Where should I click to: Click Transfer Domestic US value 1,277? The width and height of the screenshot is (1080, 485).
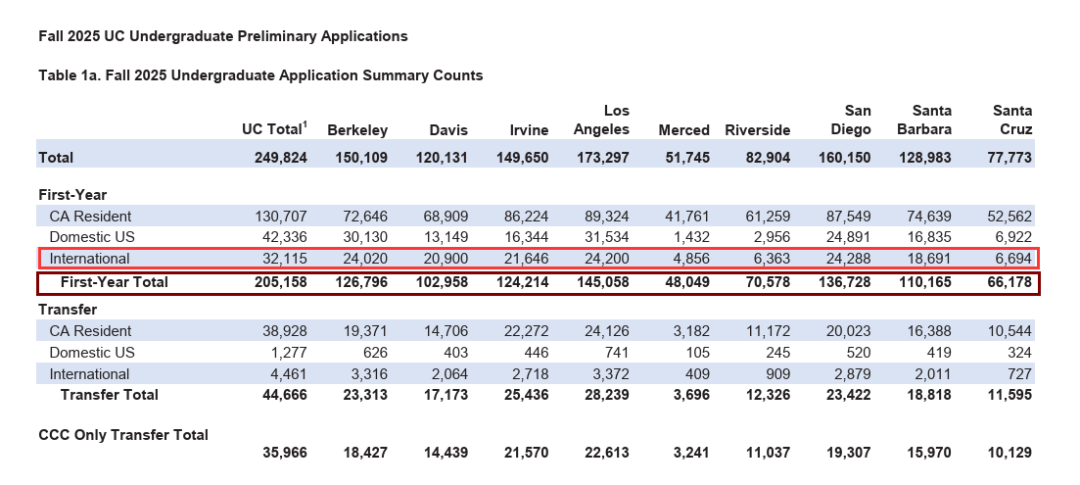(288, 353)
